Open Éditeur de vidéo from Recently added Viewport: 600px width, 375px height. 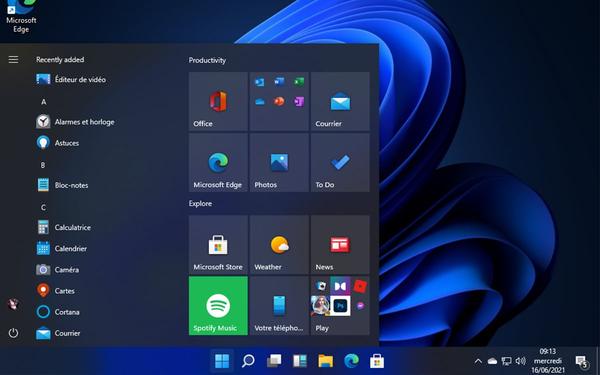coord(71,80)
